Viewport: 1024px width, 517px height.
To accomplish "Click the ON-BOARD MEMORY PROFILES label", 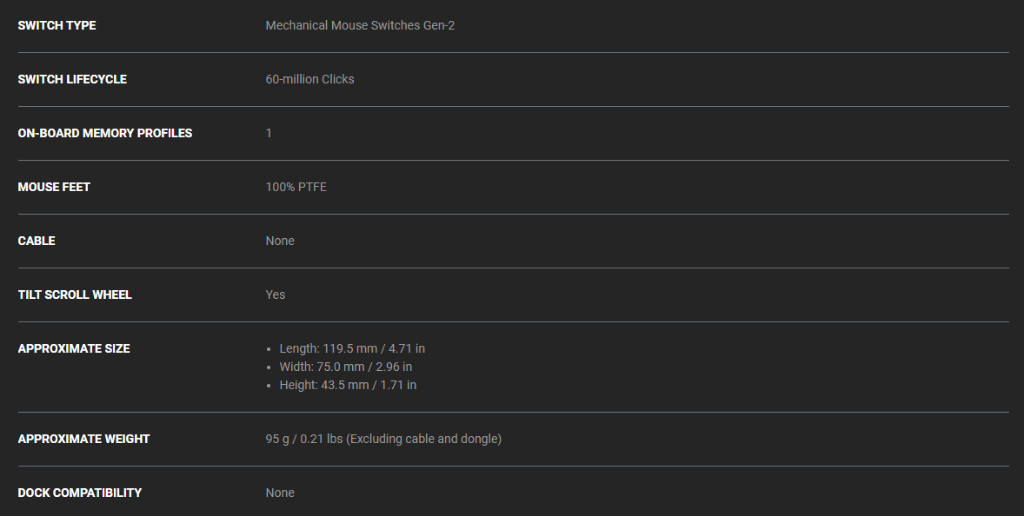I will click(105, 133).
